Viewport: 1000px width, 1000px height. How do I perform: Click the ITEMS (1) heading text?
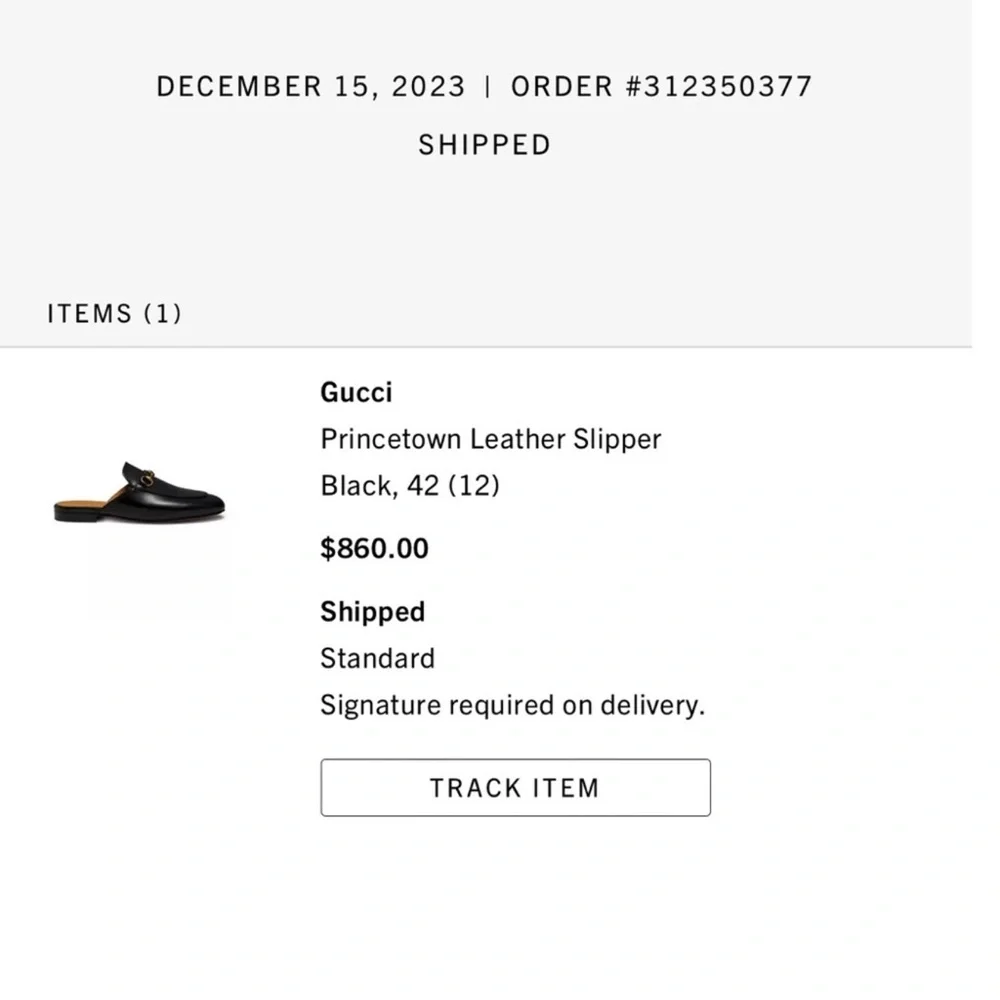pos(114,313)
